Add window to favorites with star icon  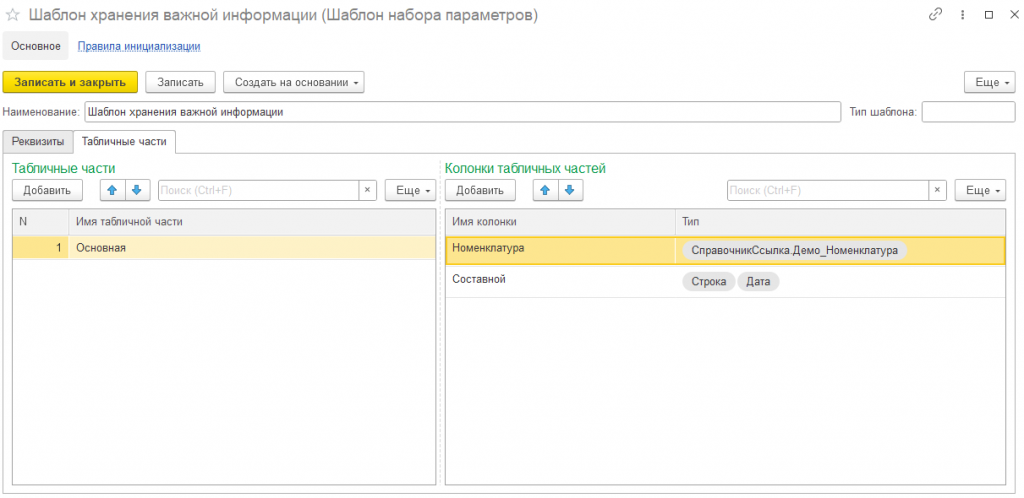pyautogui.click(x=12, y=16)
